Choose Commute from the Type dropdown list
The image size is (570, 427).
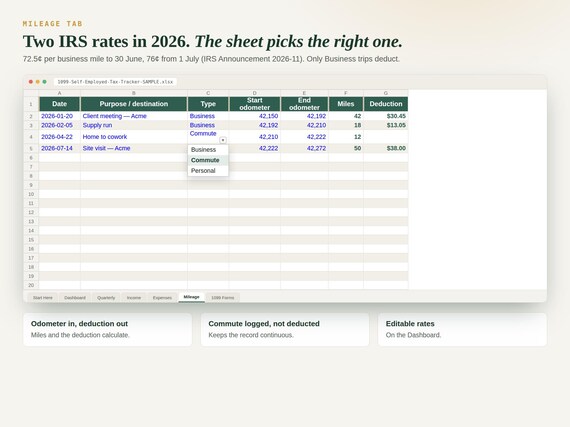point(208,160)
